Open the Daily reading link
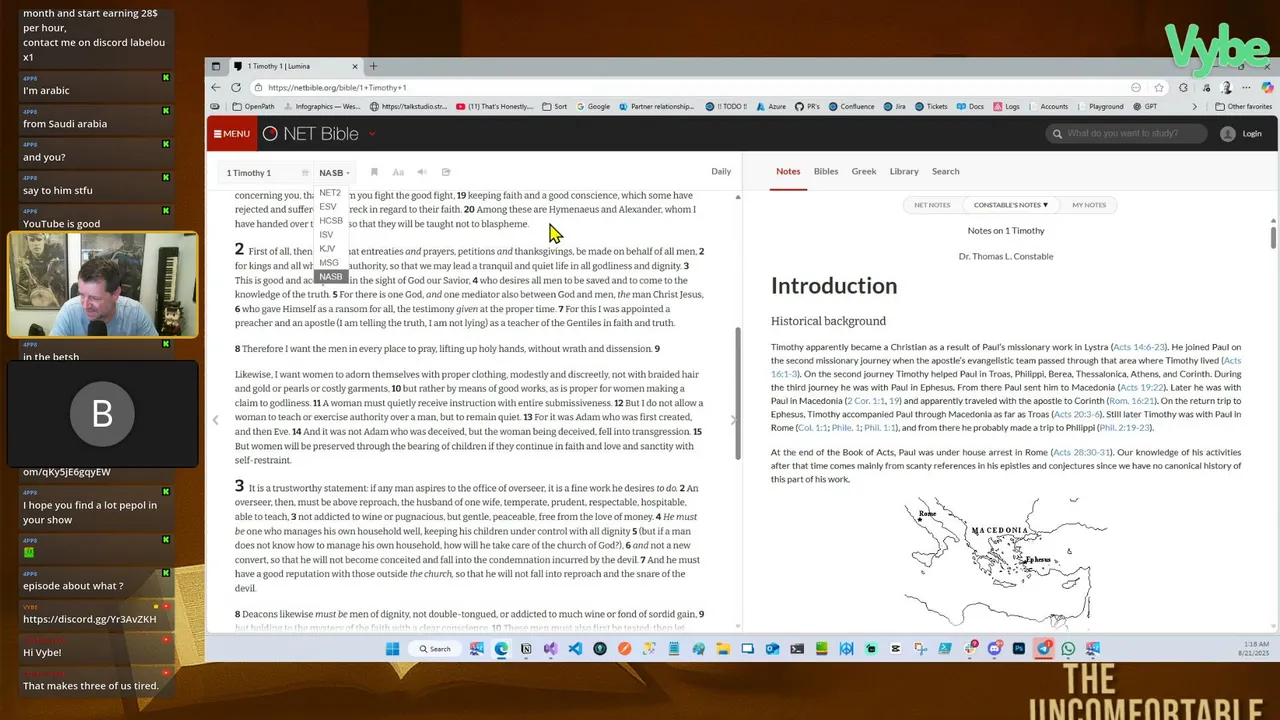Screen dimensions: 1280x720 pos(721,171)
